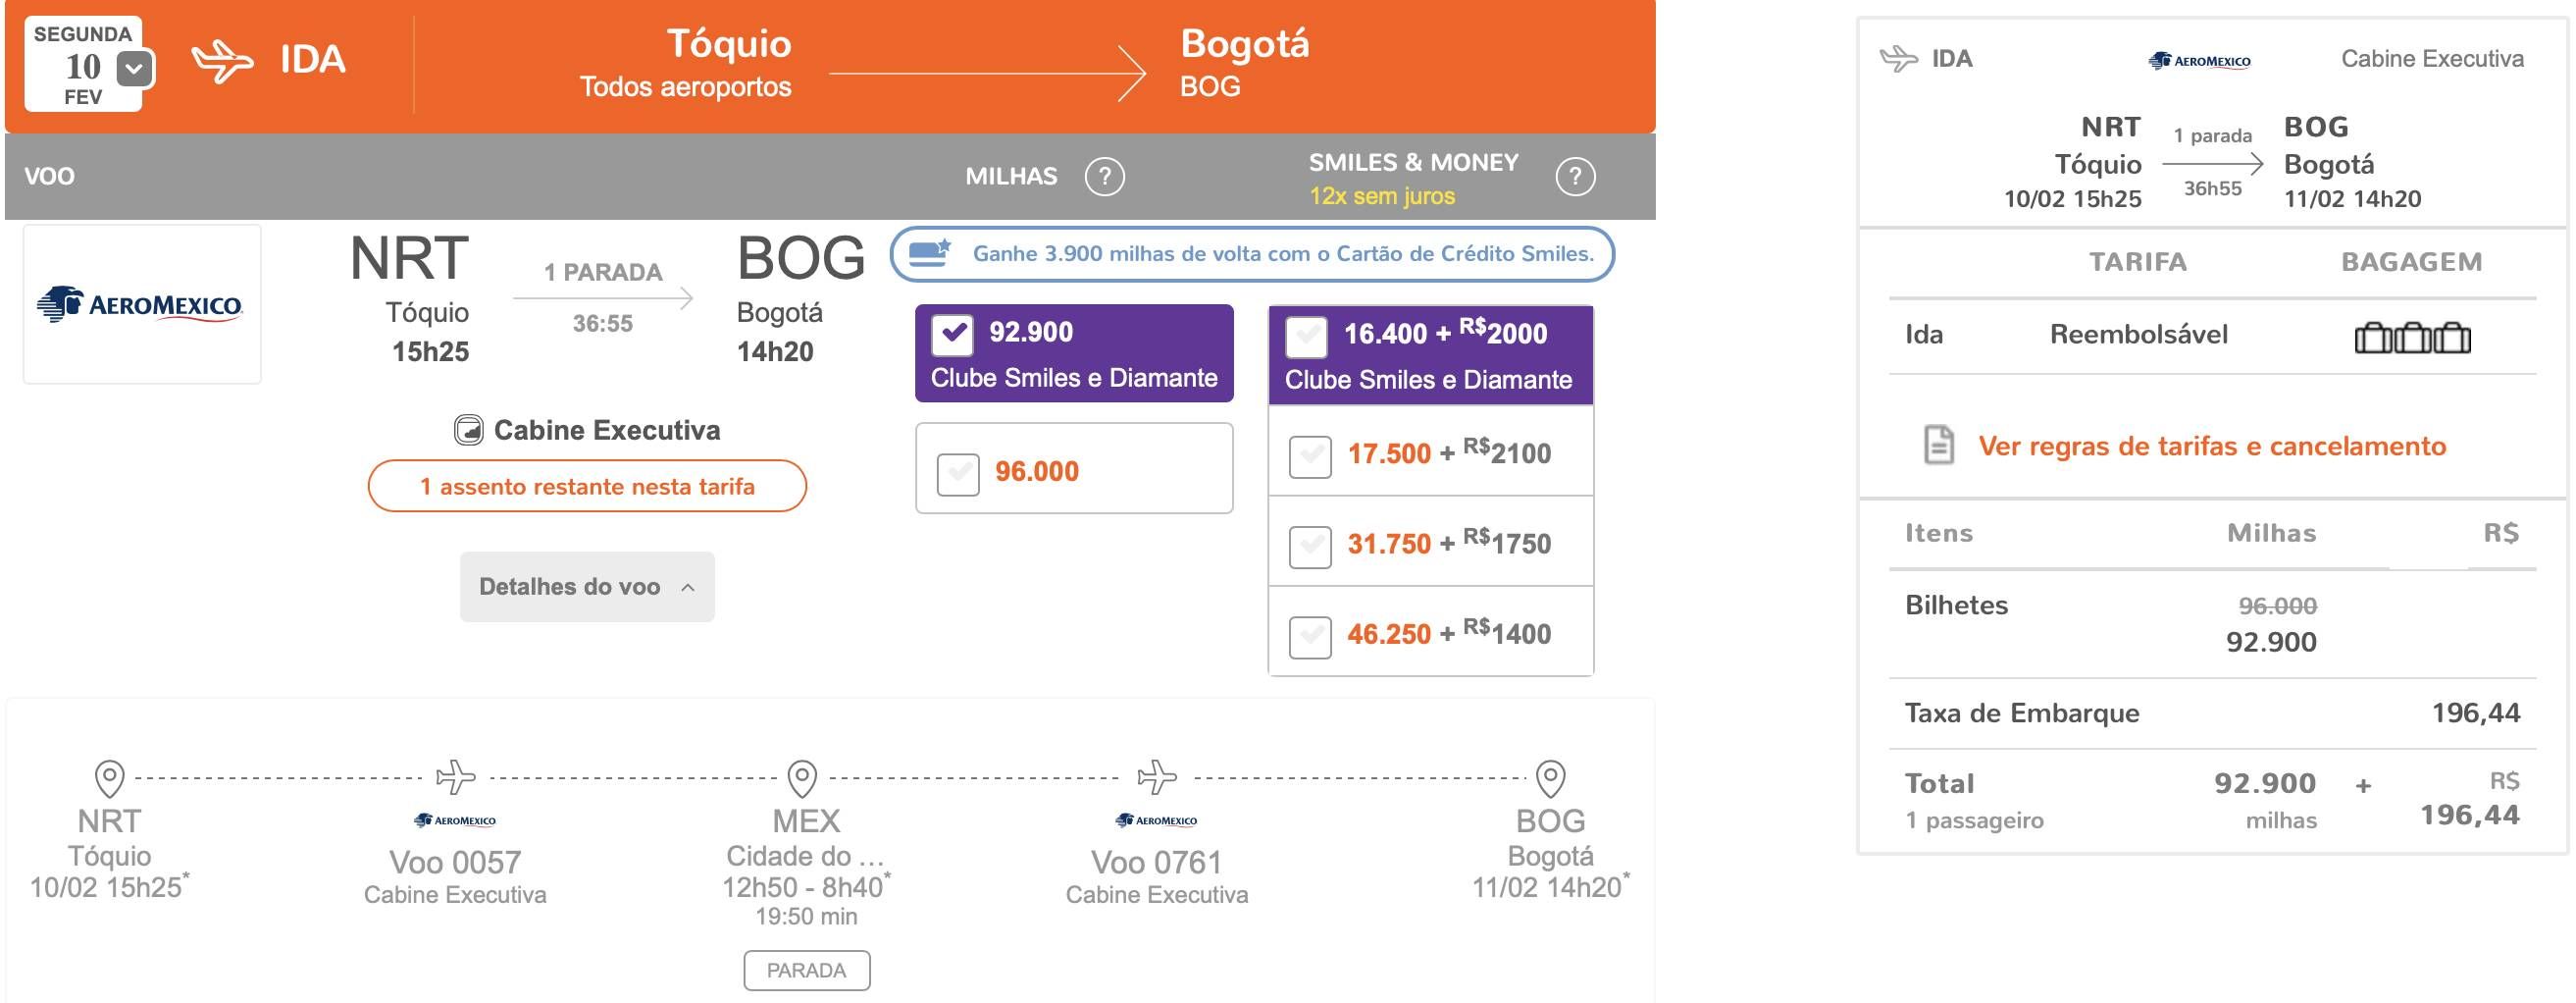Open the date dropdown next to 10 FEV
This screenshot has height=1003, width=2576.
tap(135, 69)
